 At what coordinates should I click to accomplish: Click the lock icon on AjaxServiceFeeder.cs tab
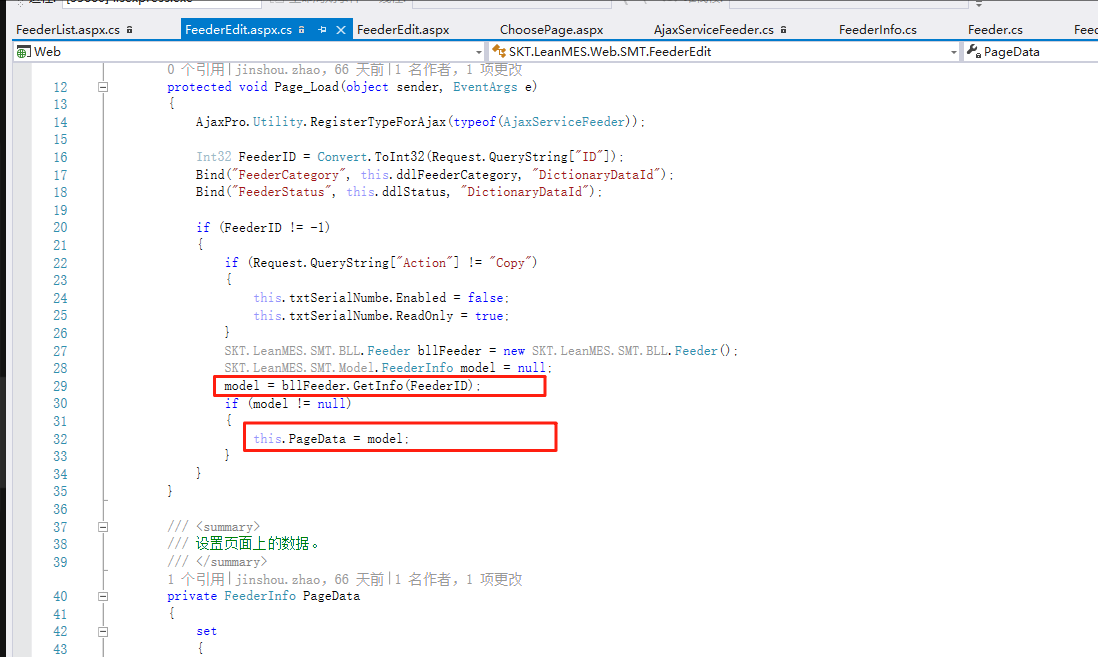tap(784, 29)
